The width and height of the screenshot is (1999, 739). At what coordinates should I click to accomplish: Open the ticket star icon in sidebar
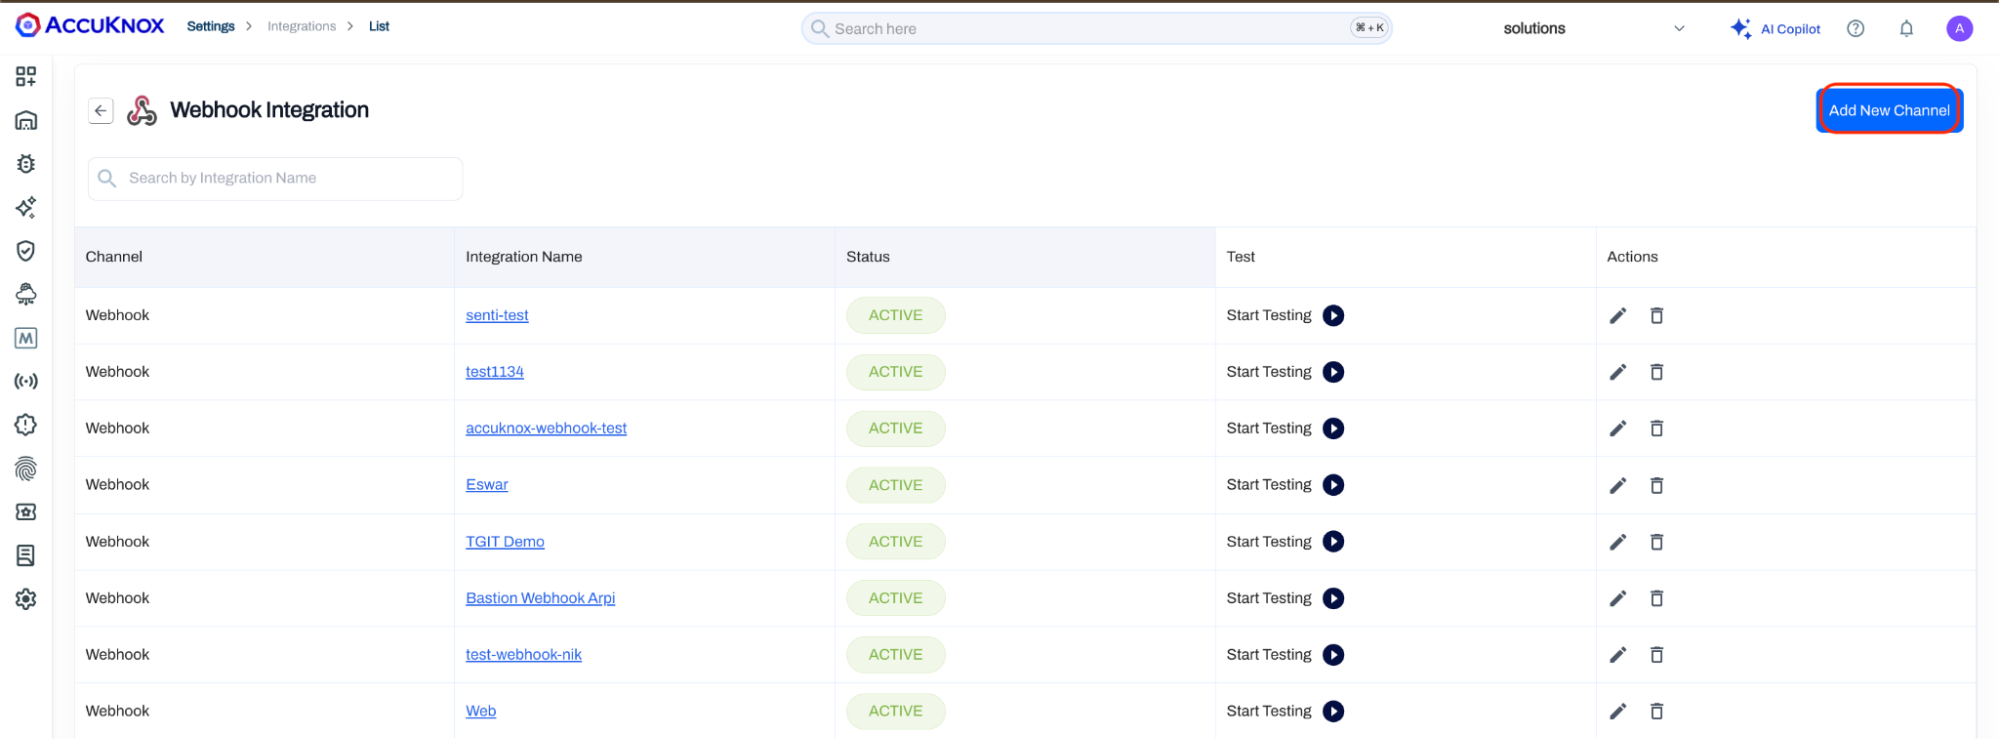pos(26,511)
